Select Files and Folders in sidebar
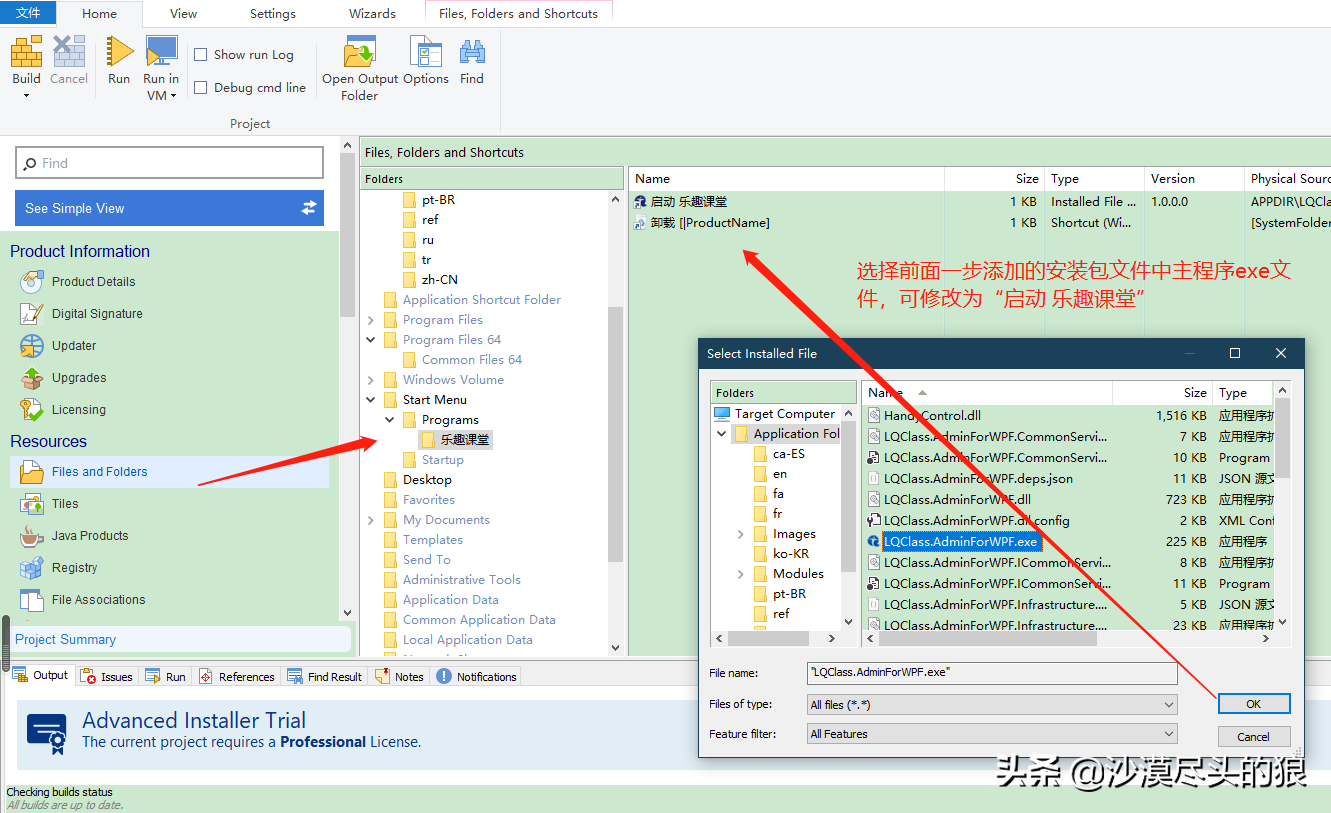Viewport: 1331px width, 813px height. point(169,472)
